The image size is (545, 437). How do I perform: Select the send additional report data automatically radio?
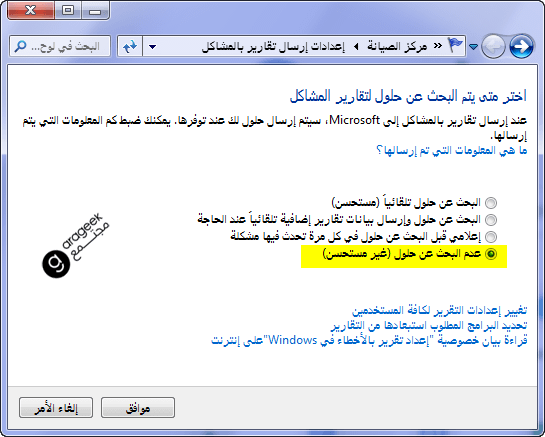(x=491, y=220)
